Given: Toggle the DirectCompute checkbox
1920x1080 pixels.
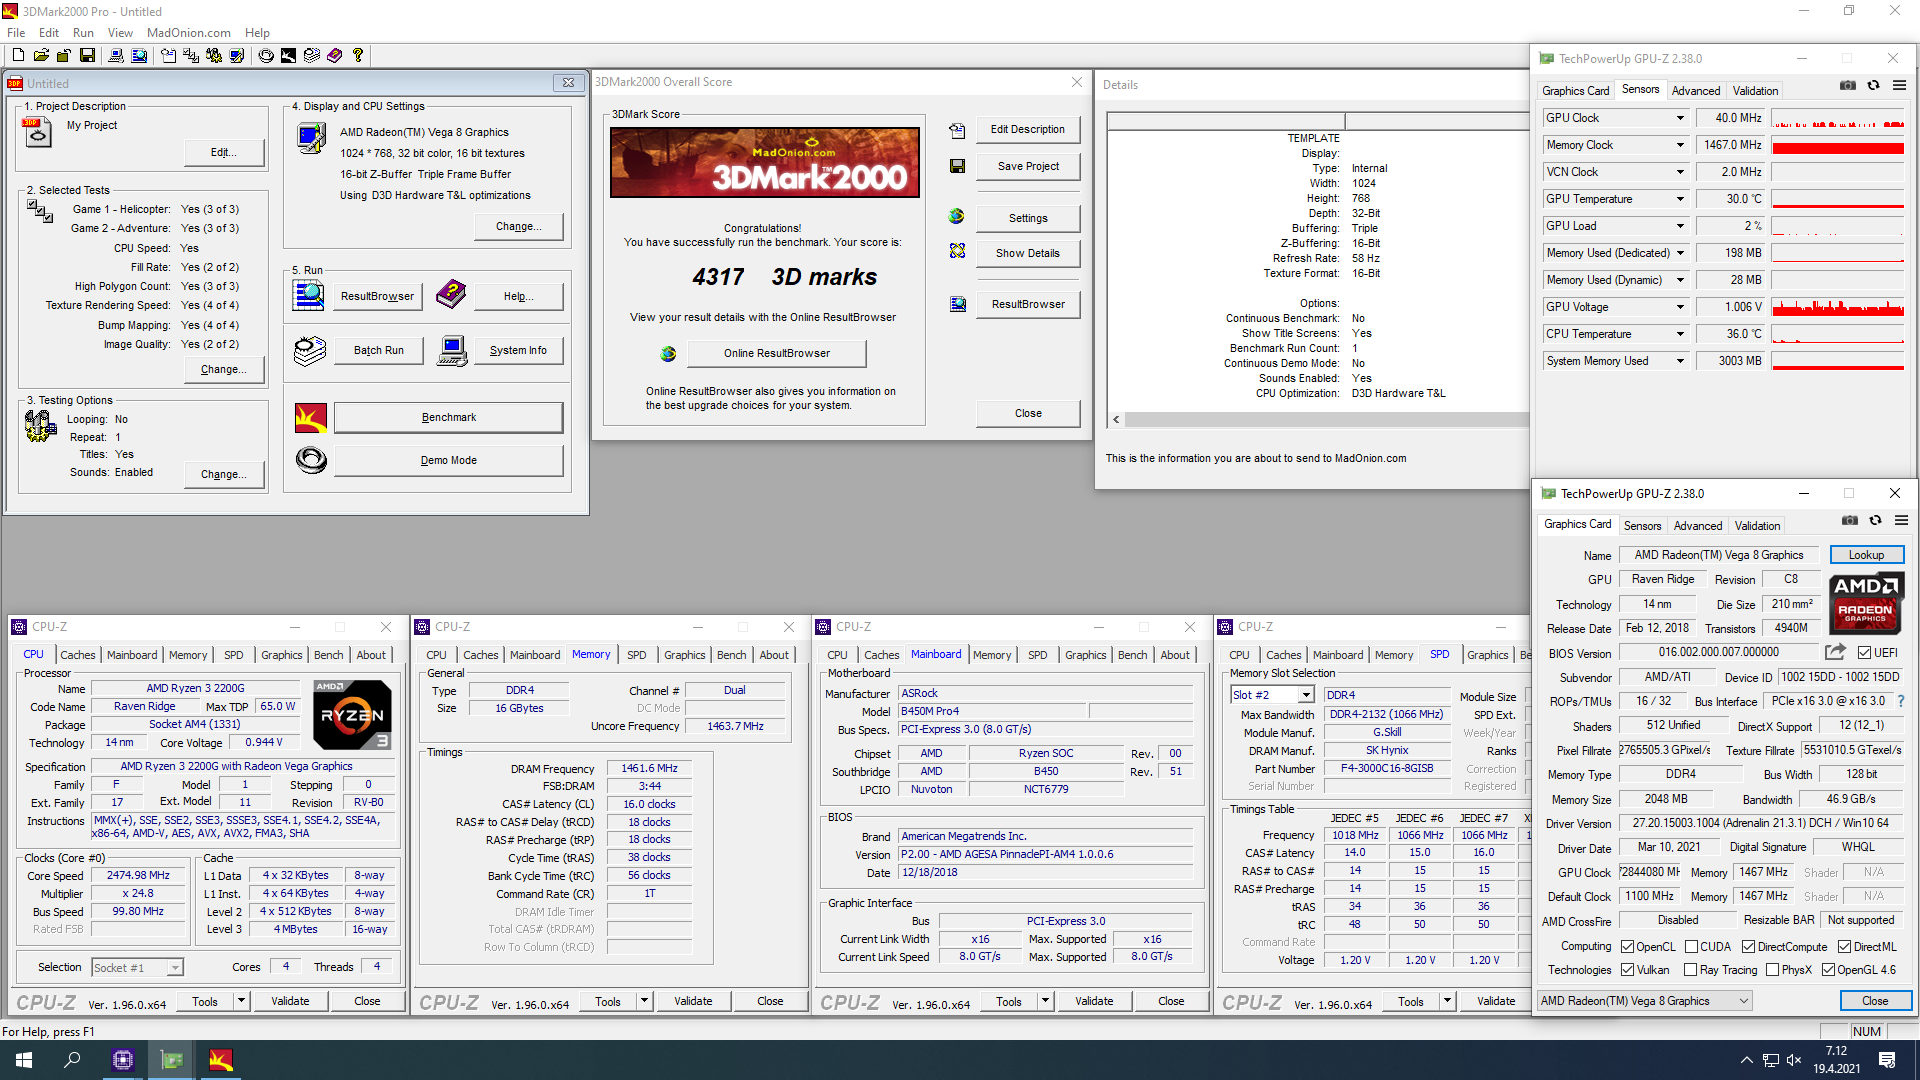Looking at the screenshot, I should click(x=1748, y=947).
